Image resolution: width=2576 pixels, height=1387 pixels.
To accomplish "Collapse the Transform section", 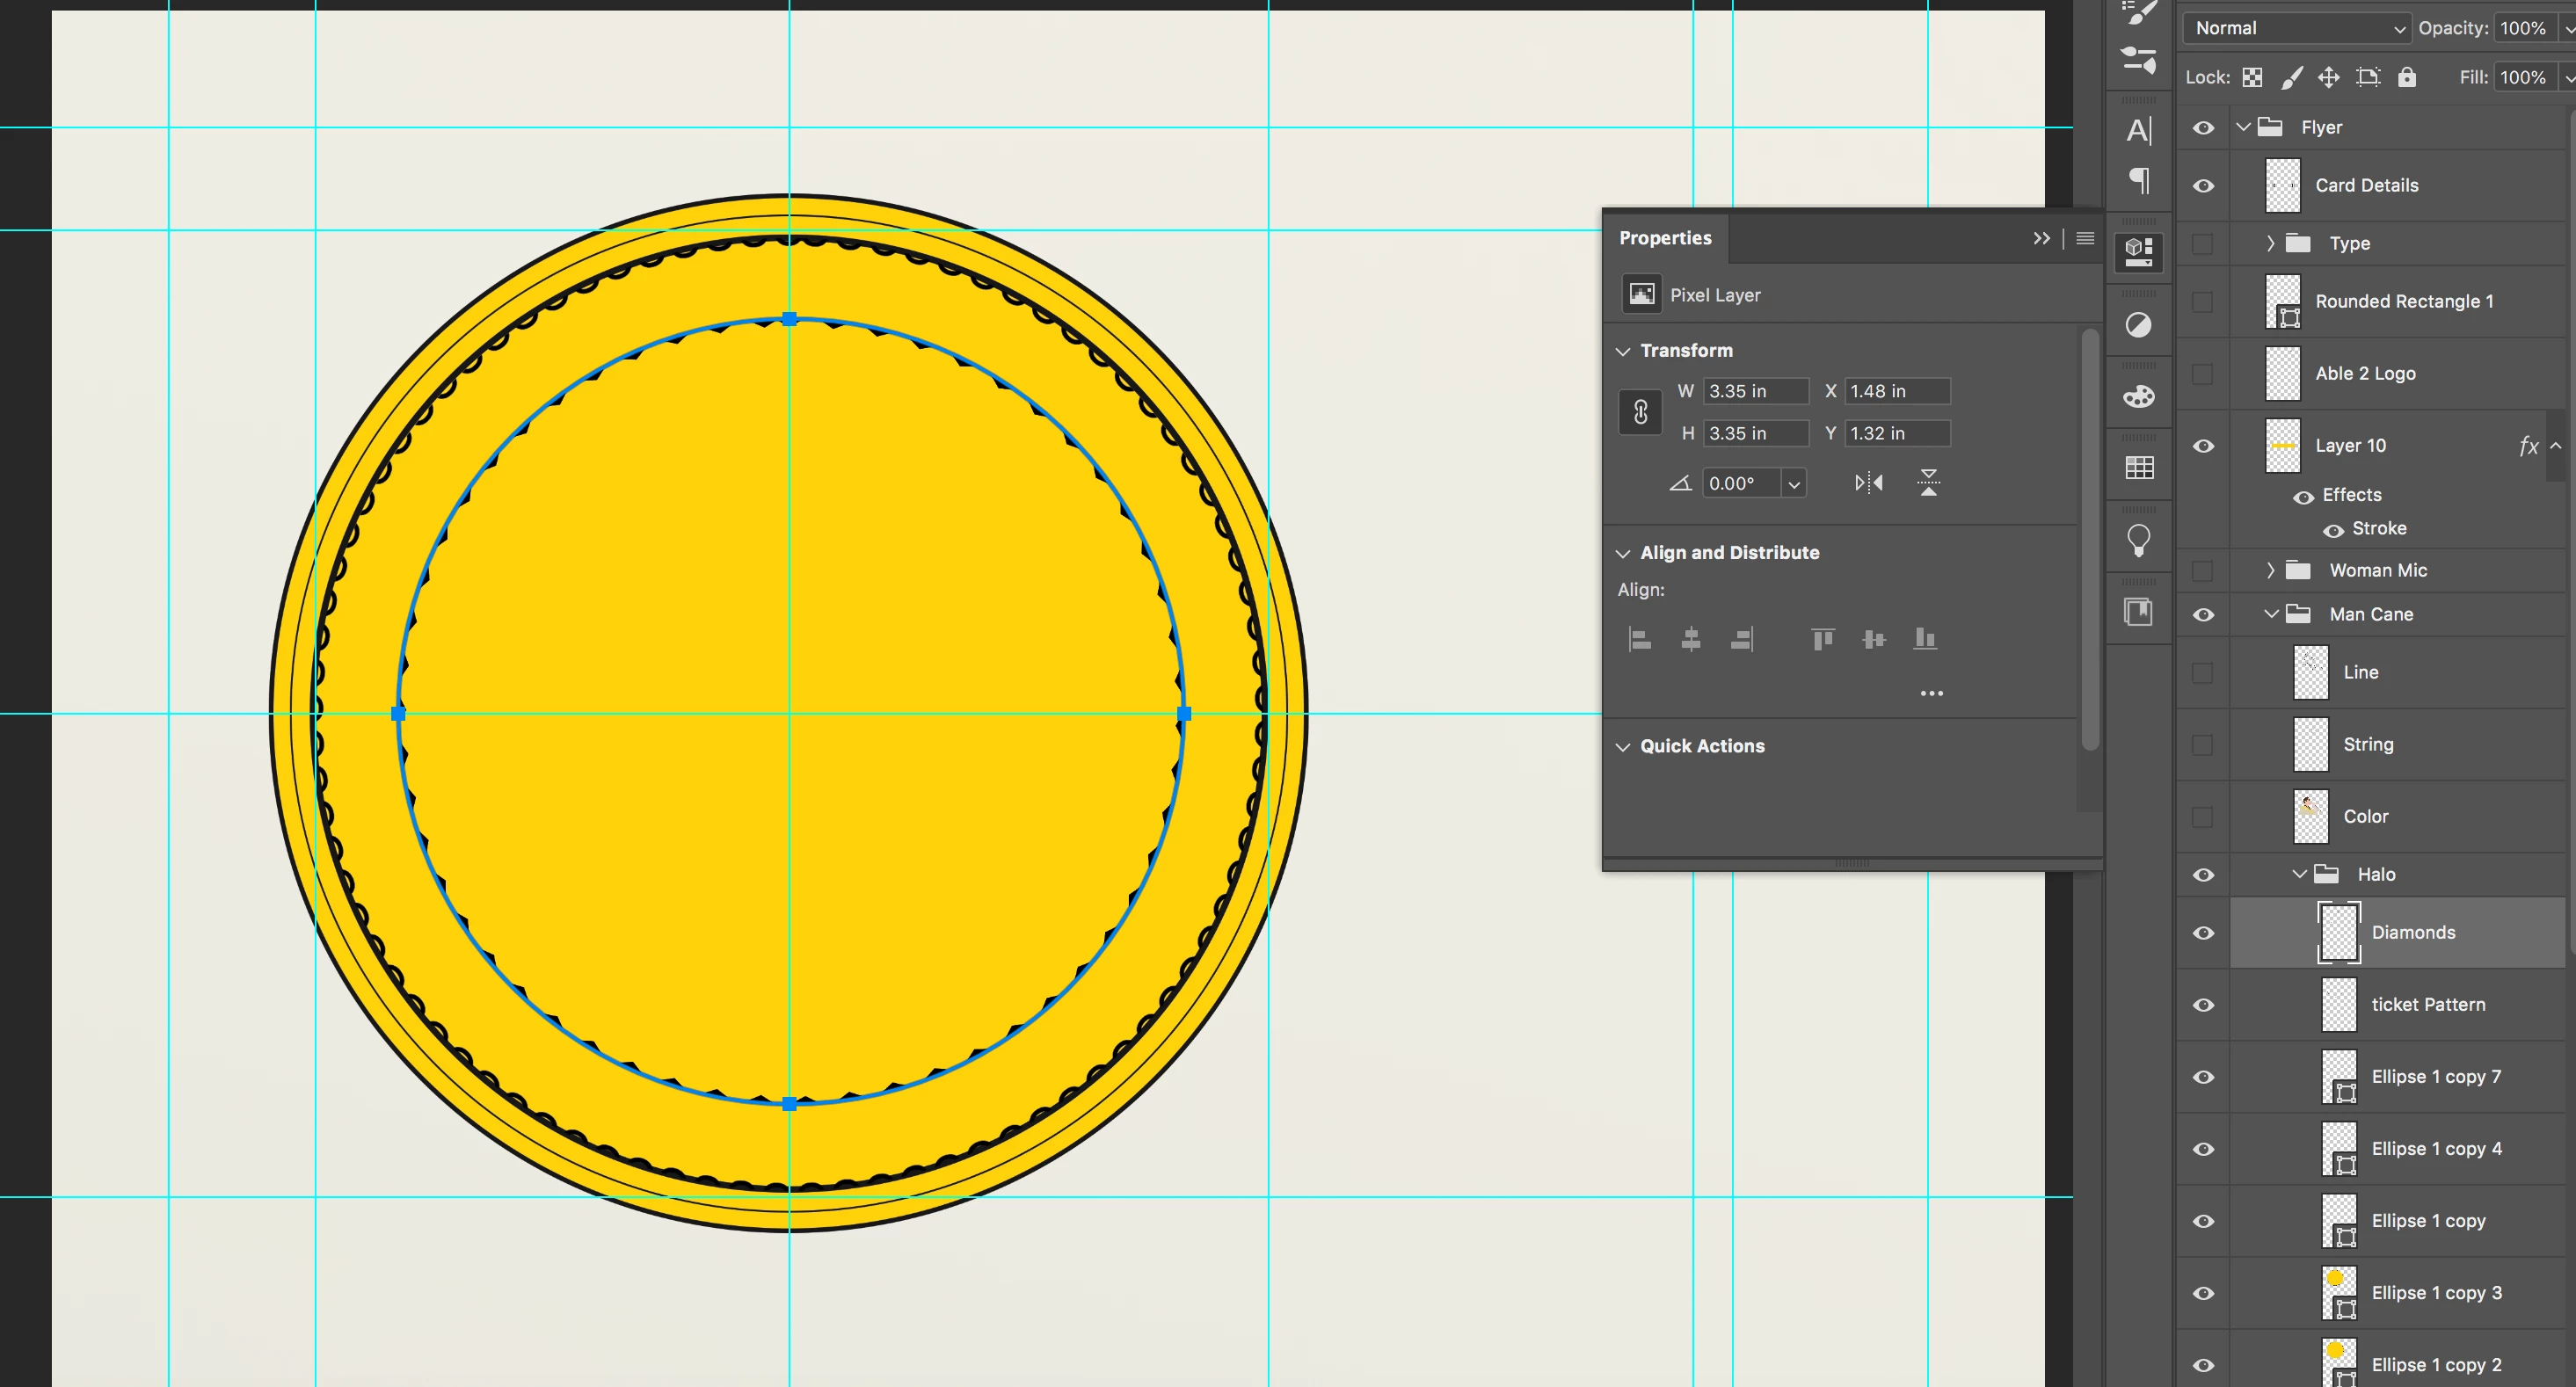I will [x=1623, y=351].
